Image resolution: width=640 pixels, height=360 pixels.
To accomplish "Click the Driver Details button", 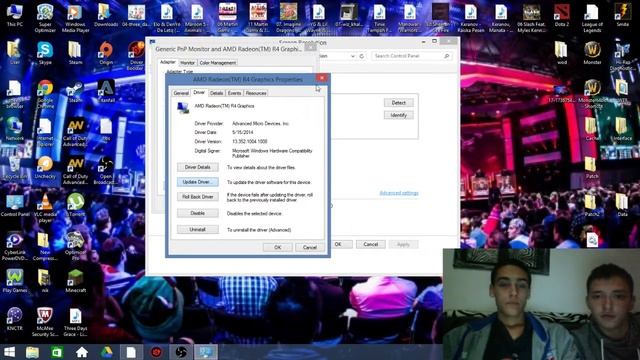I will [198, 167].
